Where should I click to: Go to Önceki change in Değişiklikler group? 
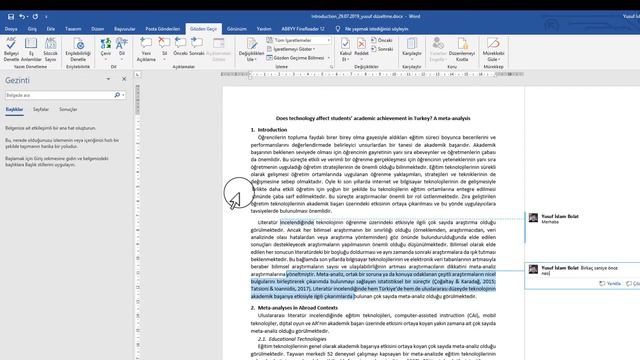coord(382,40)
